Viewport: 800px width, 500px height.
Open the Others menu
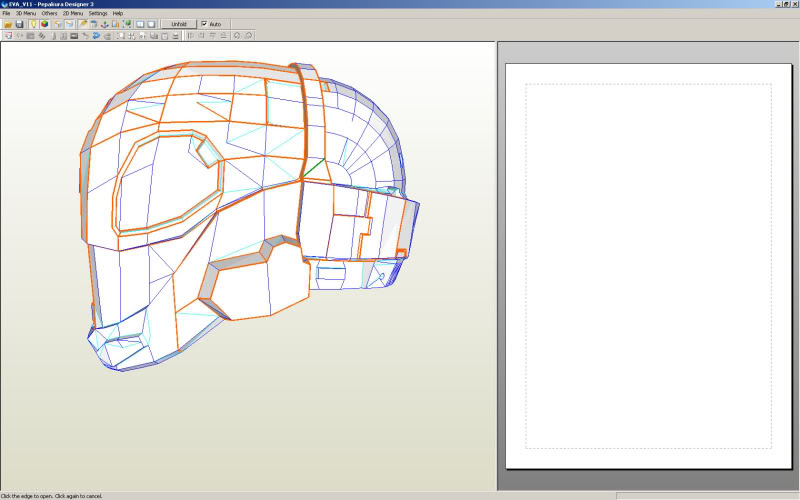(49, 13)
